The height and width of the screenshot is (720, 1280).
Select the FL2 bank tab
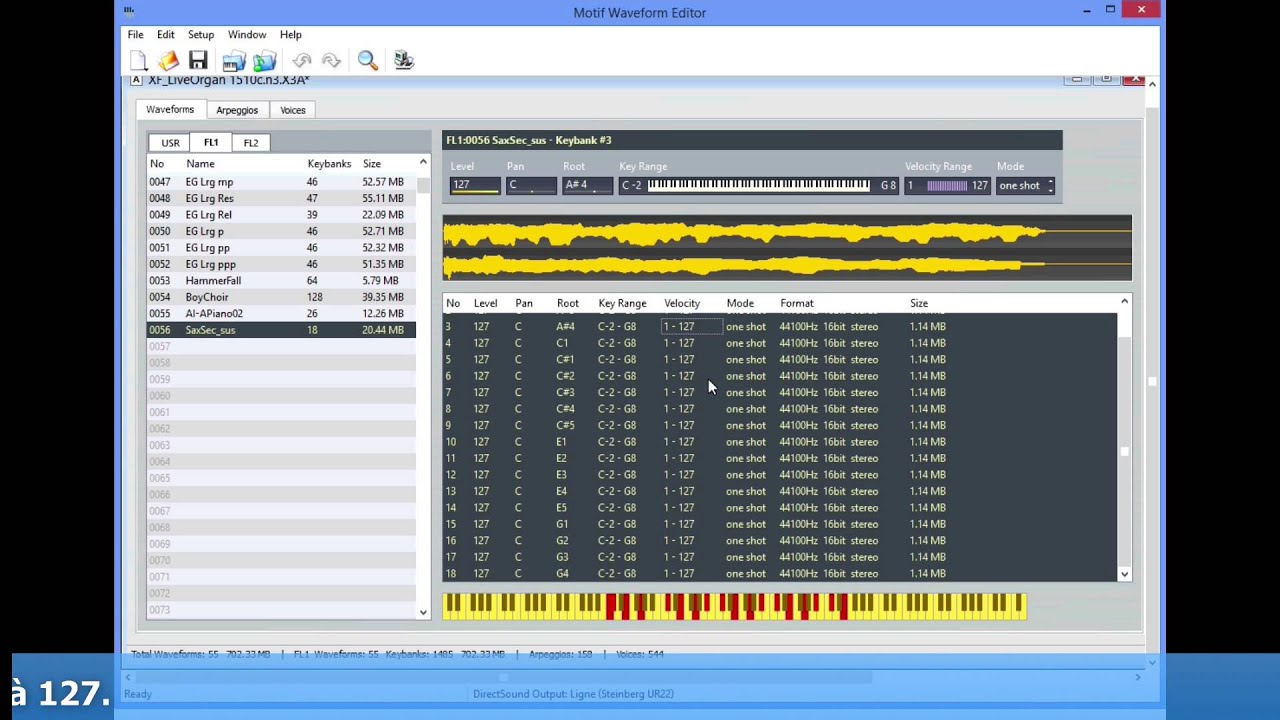coord(251,143)
